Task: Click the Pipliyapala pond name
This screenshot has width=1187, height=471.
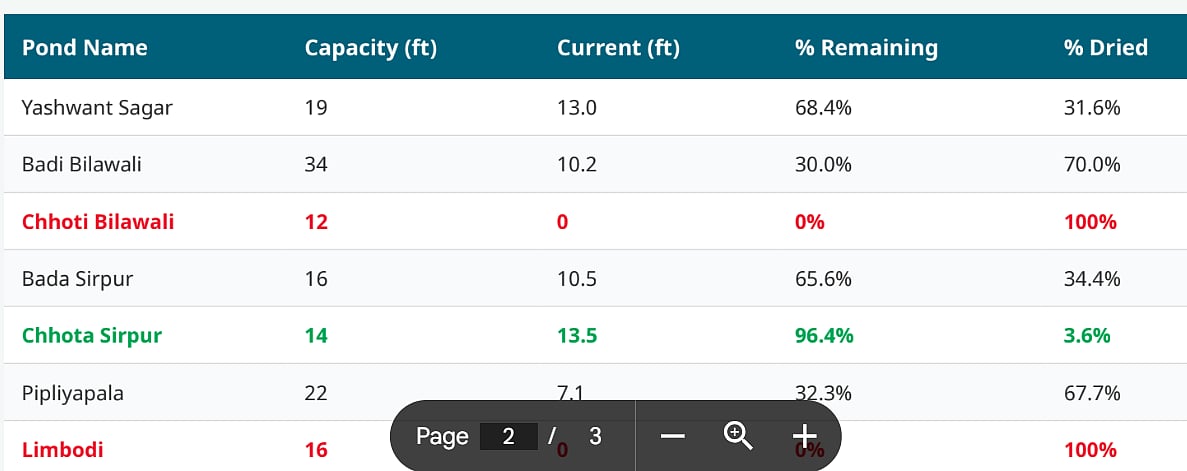Action: coord(73,393)
